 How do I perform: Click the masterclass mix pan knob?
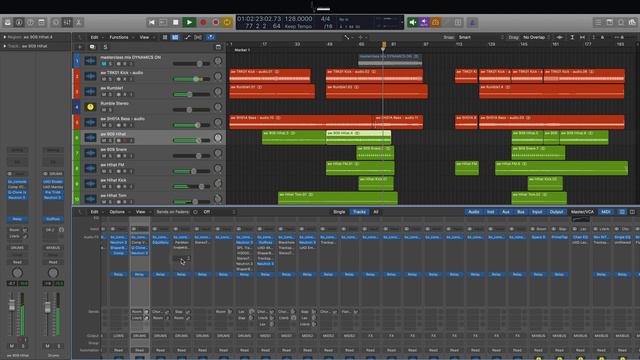[x=218, y=61]
